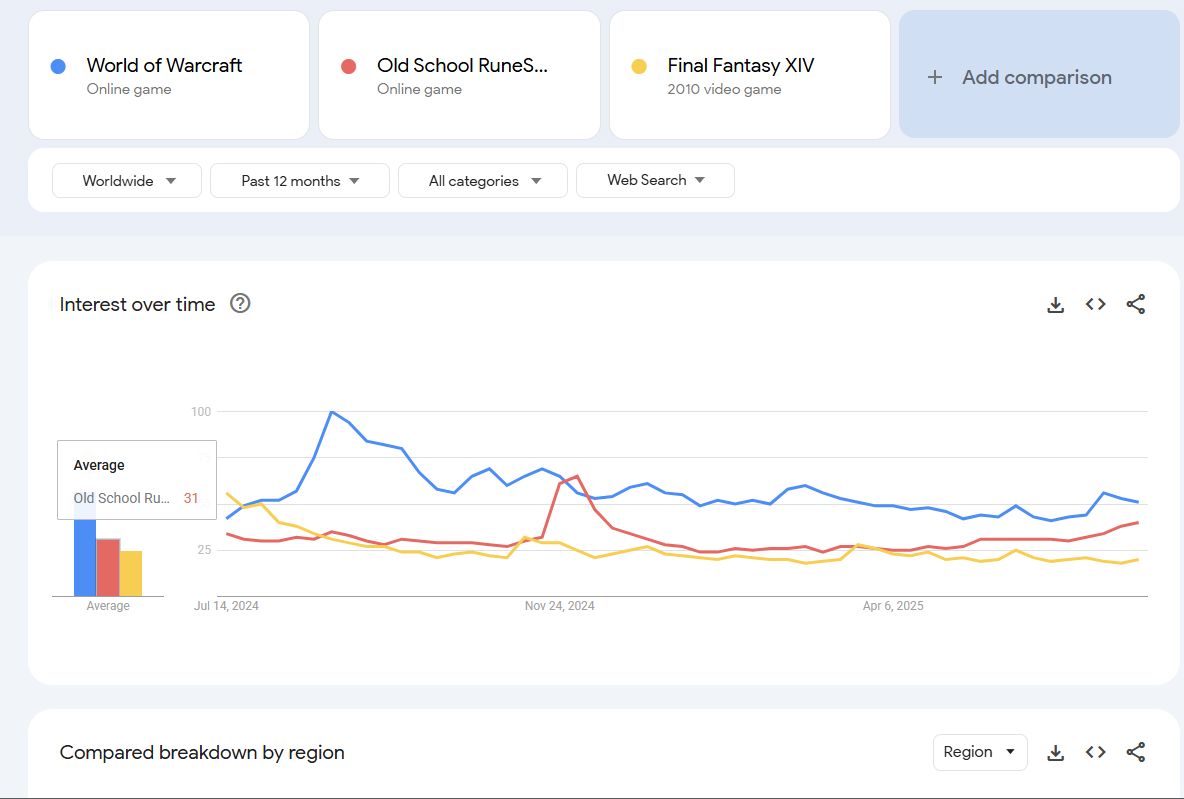Click the Interest over time heading
The height and width of the screenshot is (799, 1184).
pyautogui.click(x=137, y=304)
